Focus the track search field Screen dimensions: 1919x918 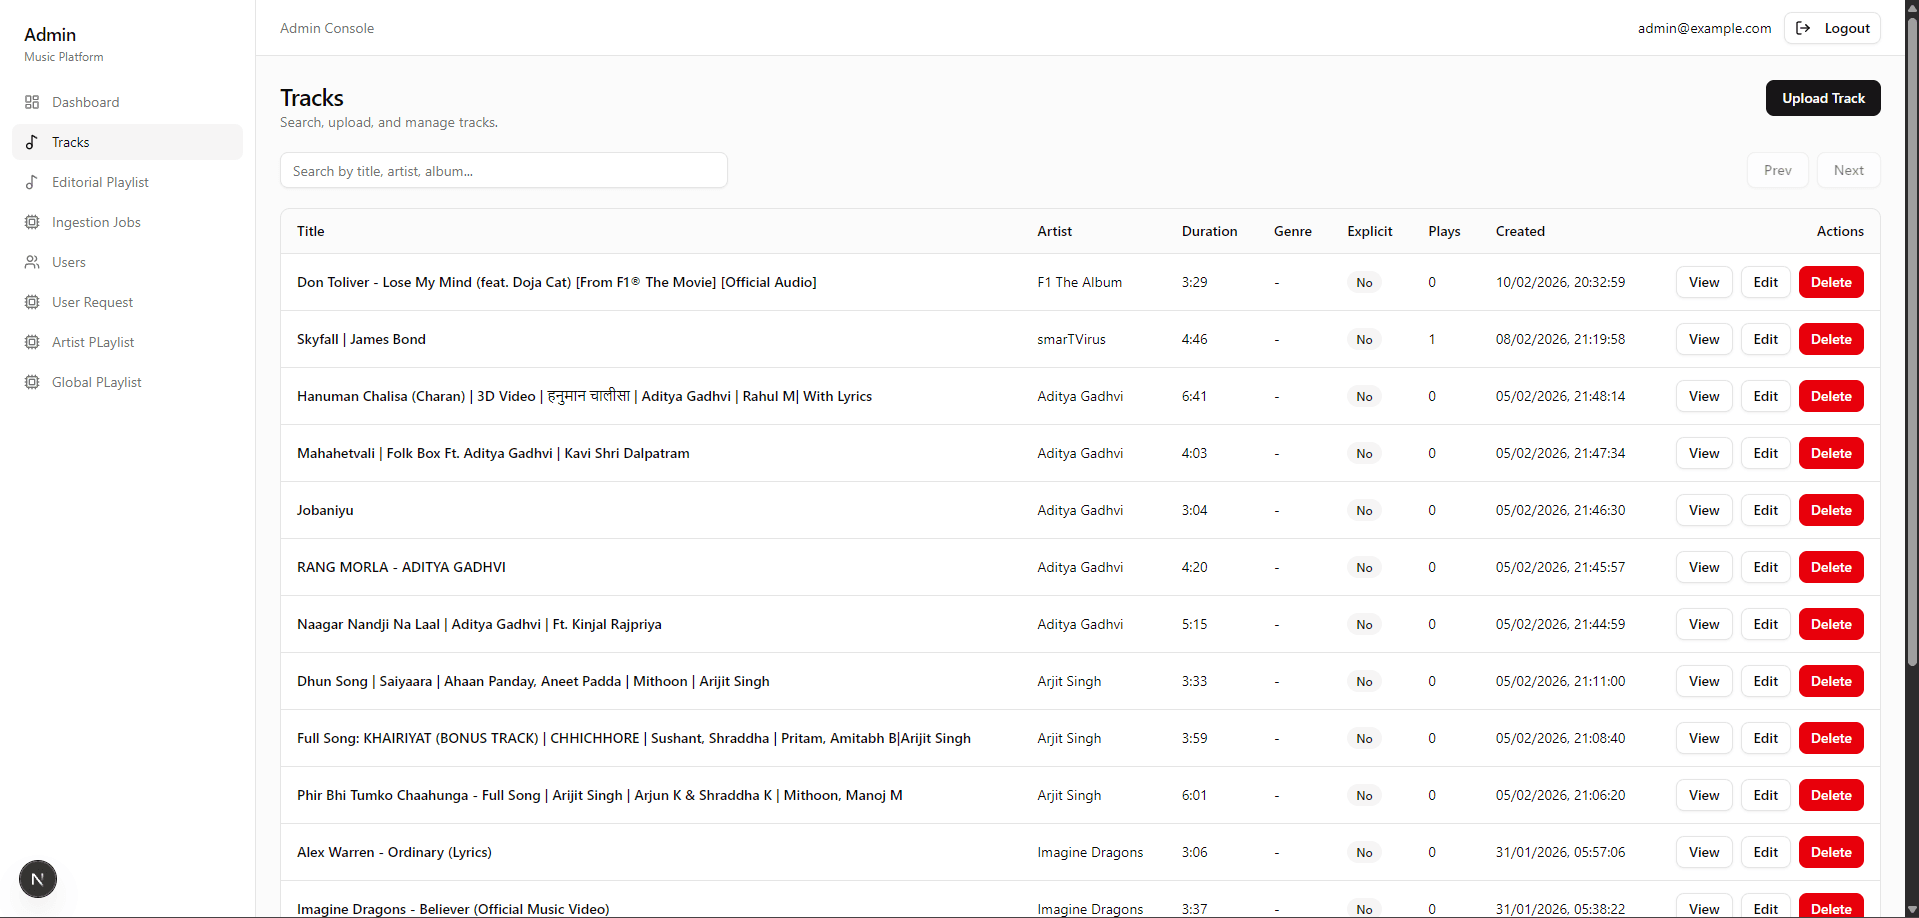pos(504,170)
